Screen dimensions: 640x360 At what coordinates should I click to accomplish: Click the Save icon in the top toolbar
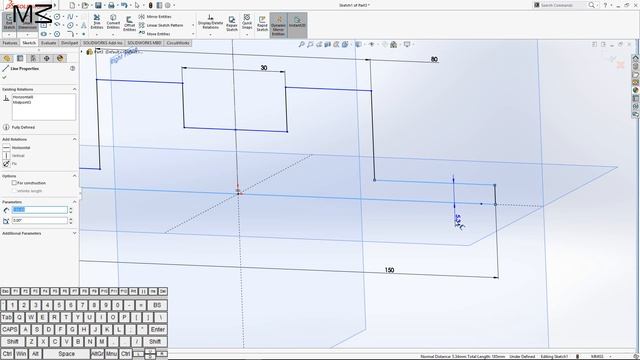click(x=98, y=5)
